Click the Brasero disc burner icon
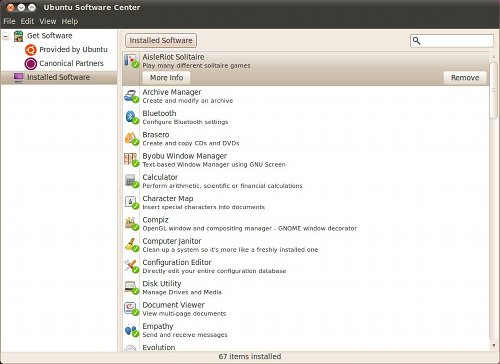 (x=131, y=139)
